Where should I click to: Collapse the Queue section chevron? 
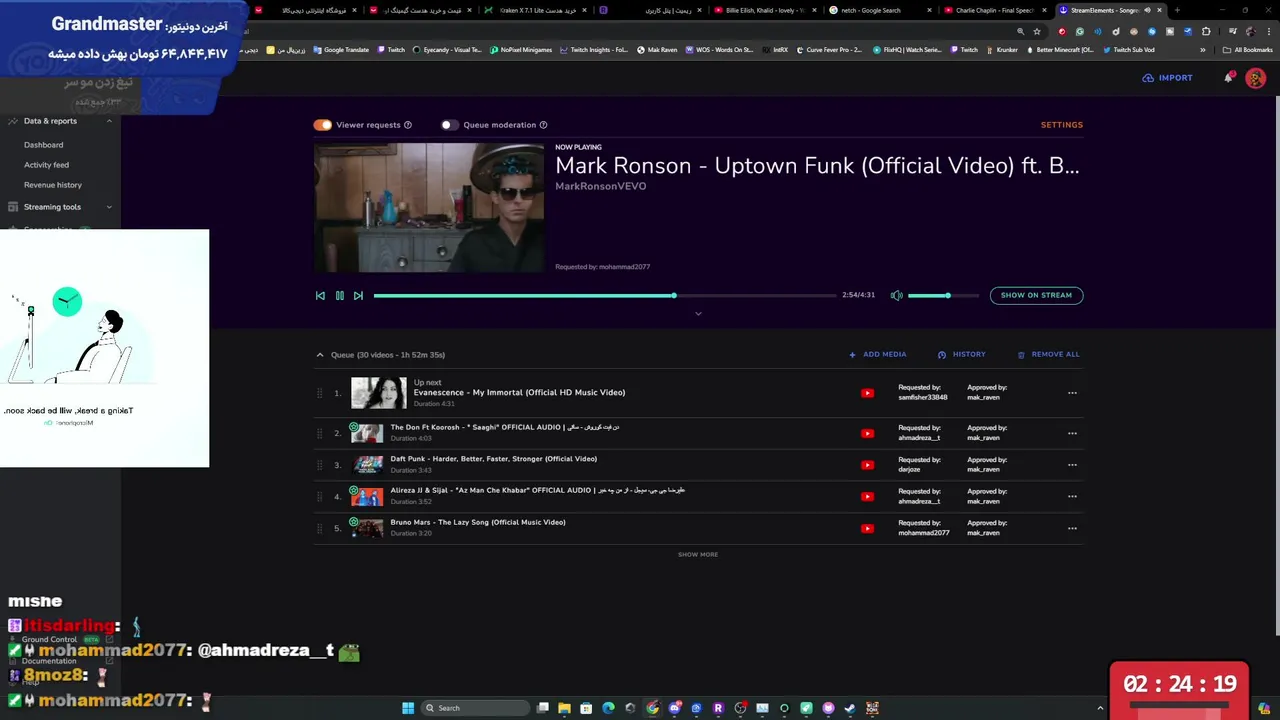point(320,355)
